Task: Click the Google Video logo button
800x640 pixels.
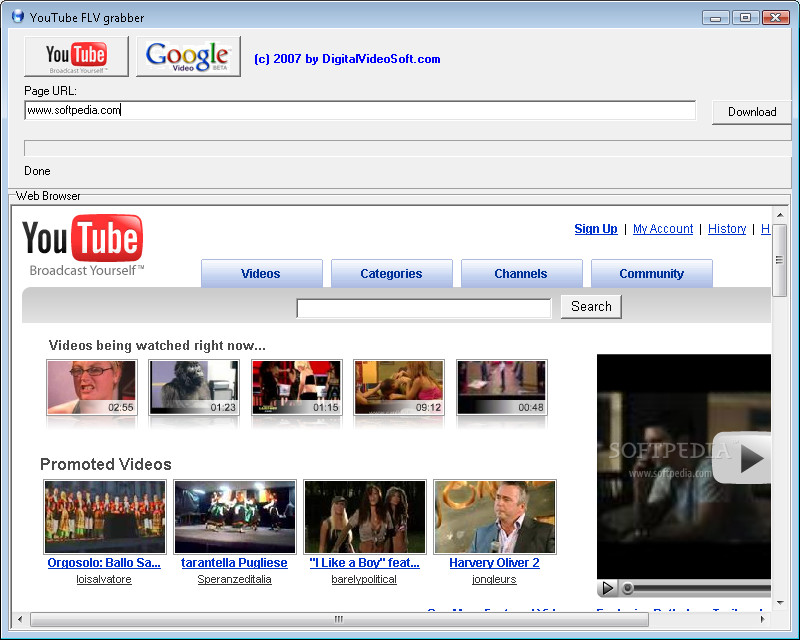Action: (x=188, y=57)
